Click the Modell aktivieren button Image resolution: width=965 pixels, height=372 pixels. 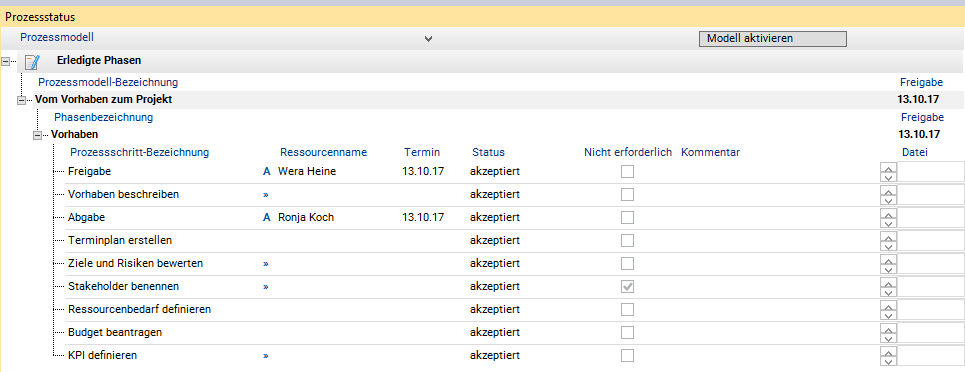pos(773,39)
